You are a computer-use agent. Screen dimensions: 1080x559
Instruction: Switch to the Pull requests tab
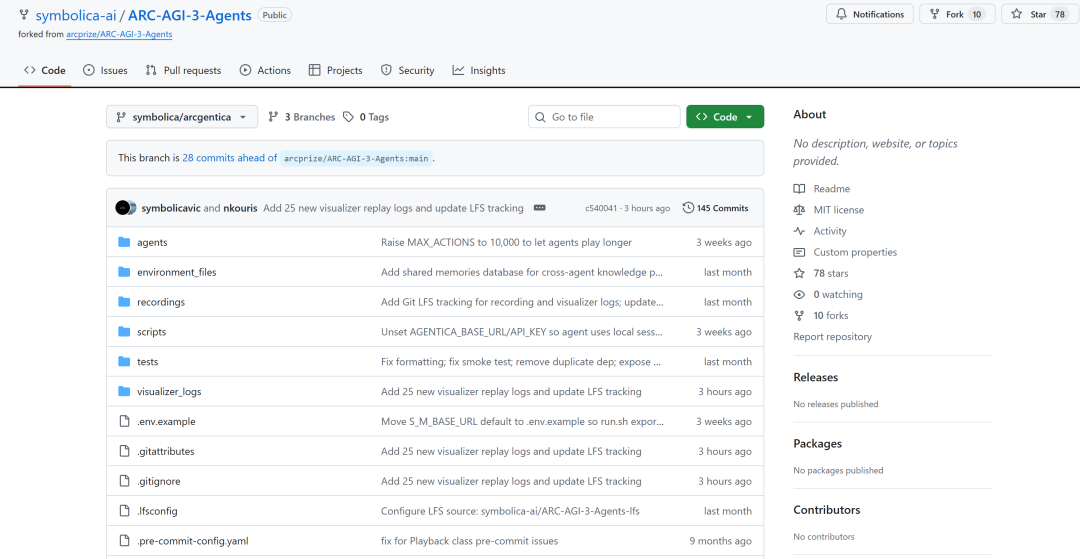[183, 70]
